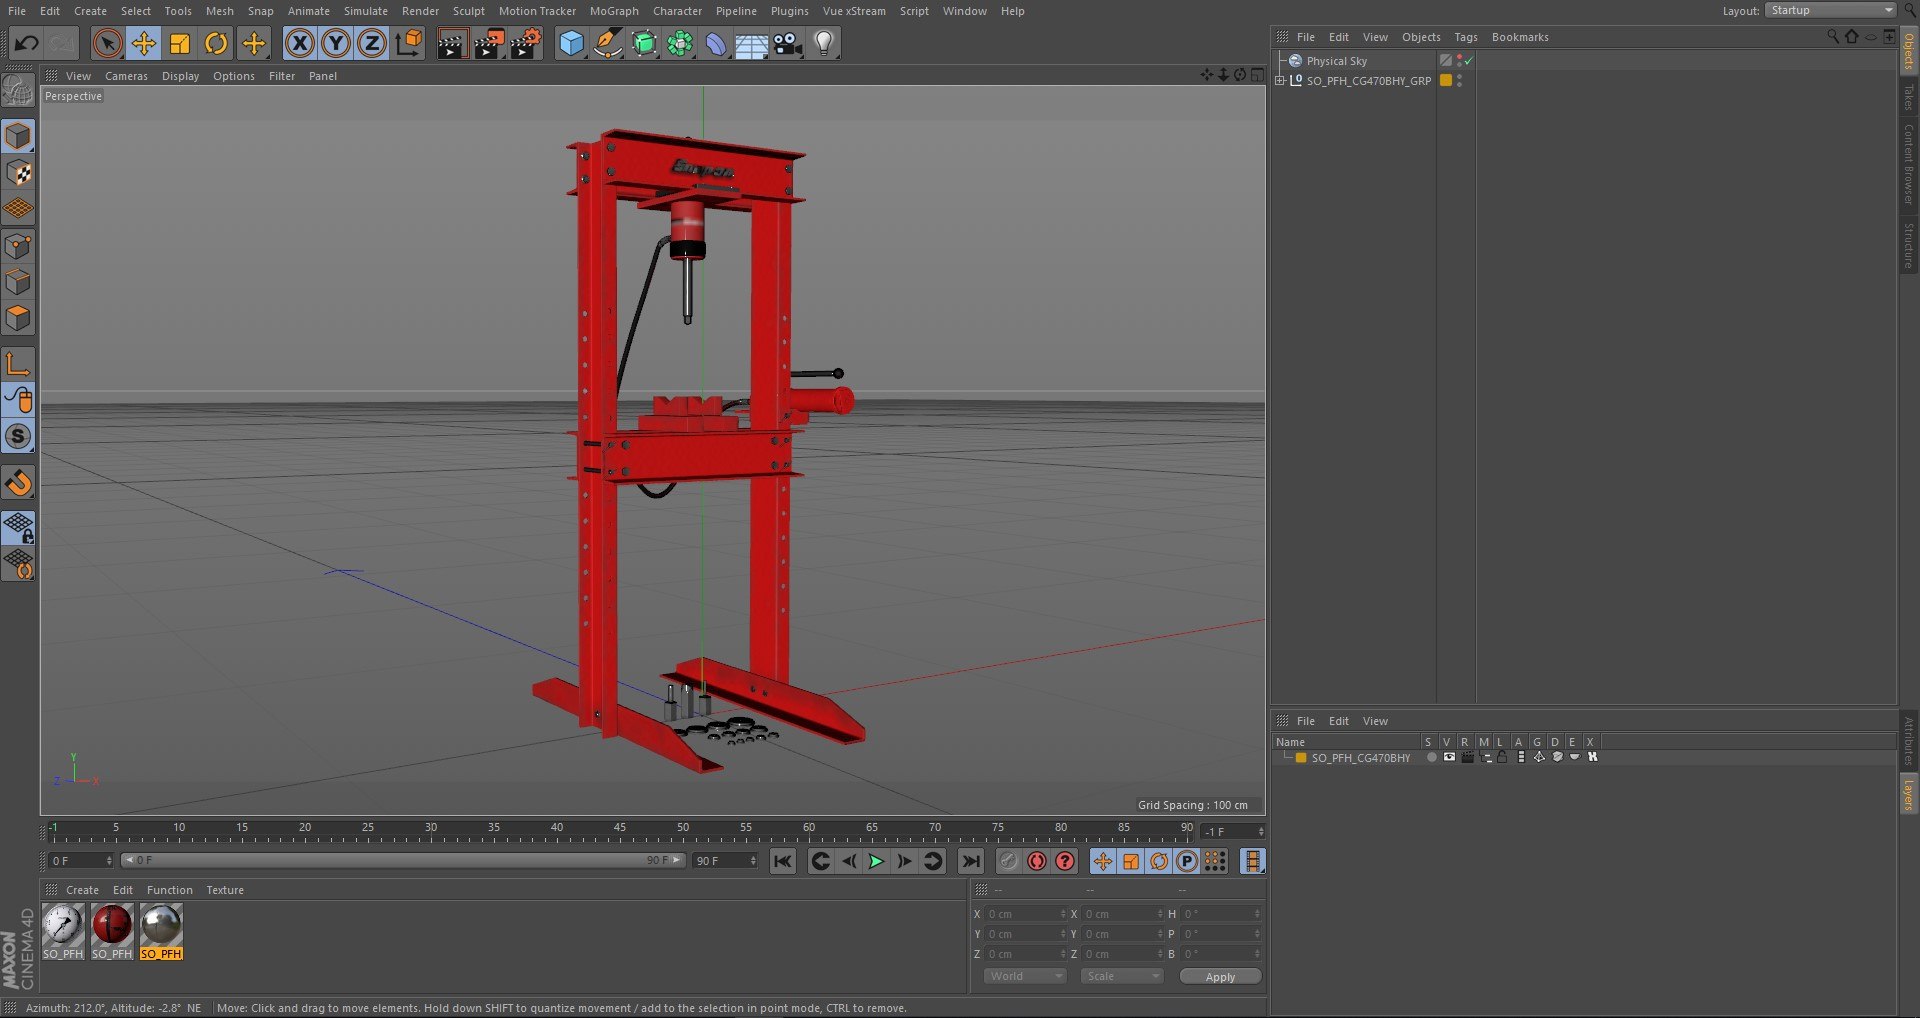Open the Layers side tab

click(x=1909, y=795)
